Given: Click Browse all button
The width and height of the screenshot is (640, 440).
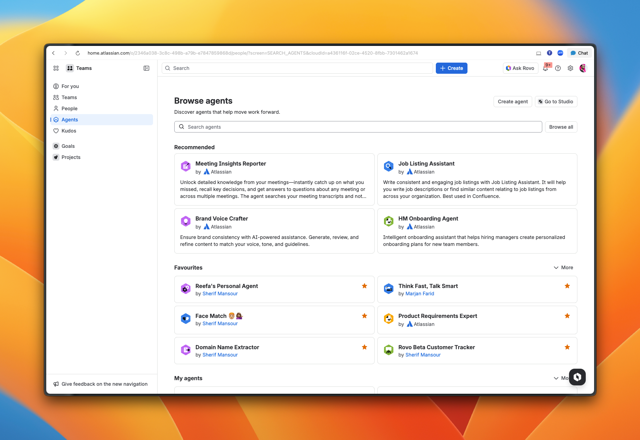Looking at the screenshot, I should 561,127.
